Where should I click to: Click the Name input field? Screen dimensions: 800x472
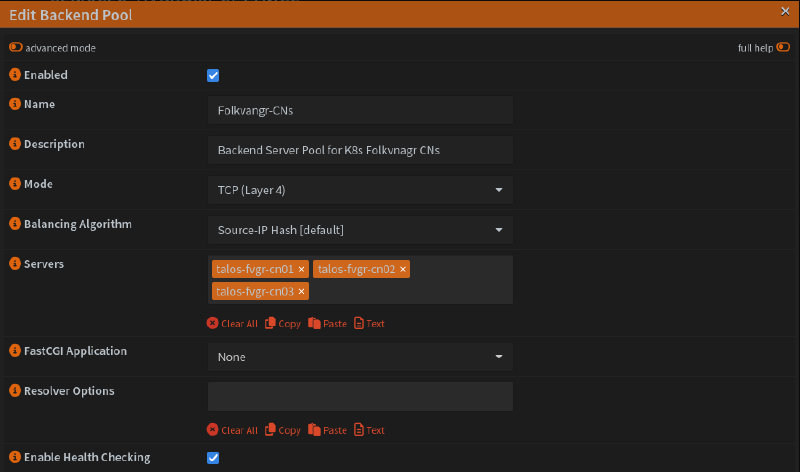(360, 110)
